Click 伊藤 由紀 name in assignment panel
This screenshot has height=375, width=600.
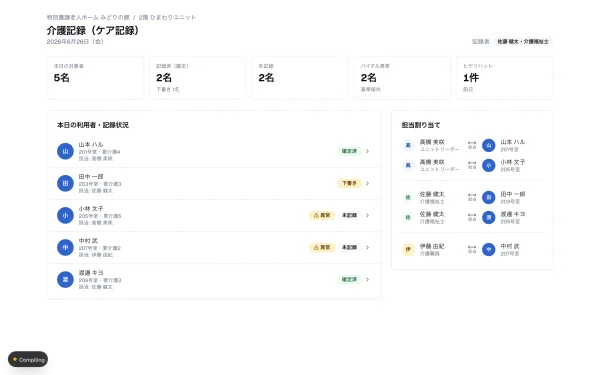point(432,246)
